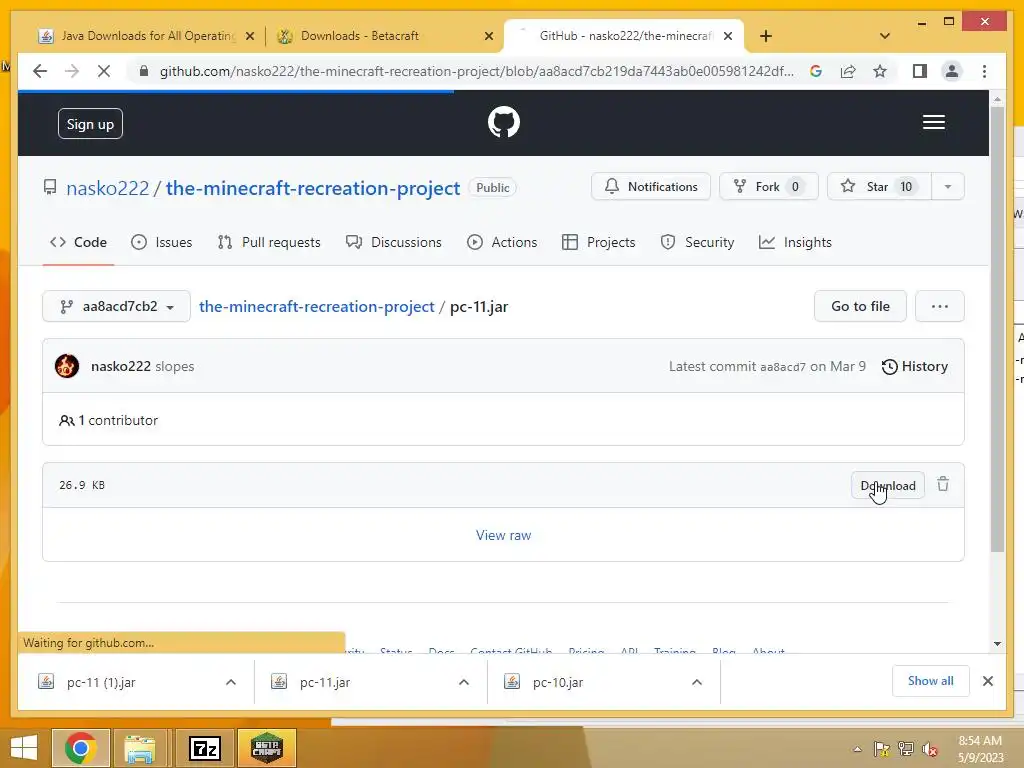Bookmark this page with star icon

(x=880, y=71)
